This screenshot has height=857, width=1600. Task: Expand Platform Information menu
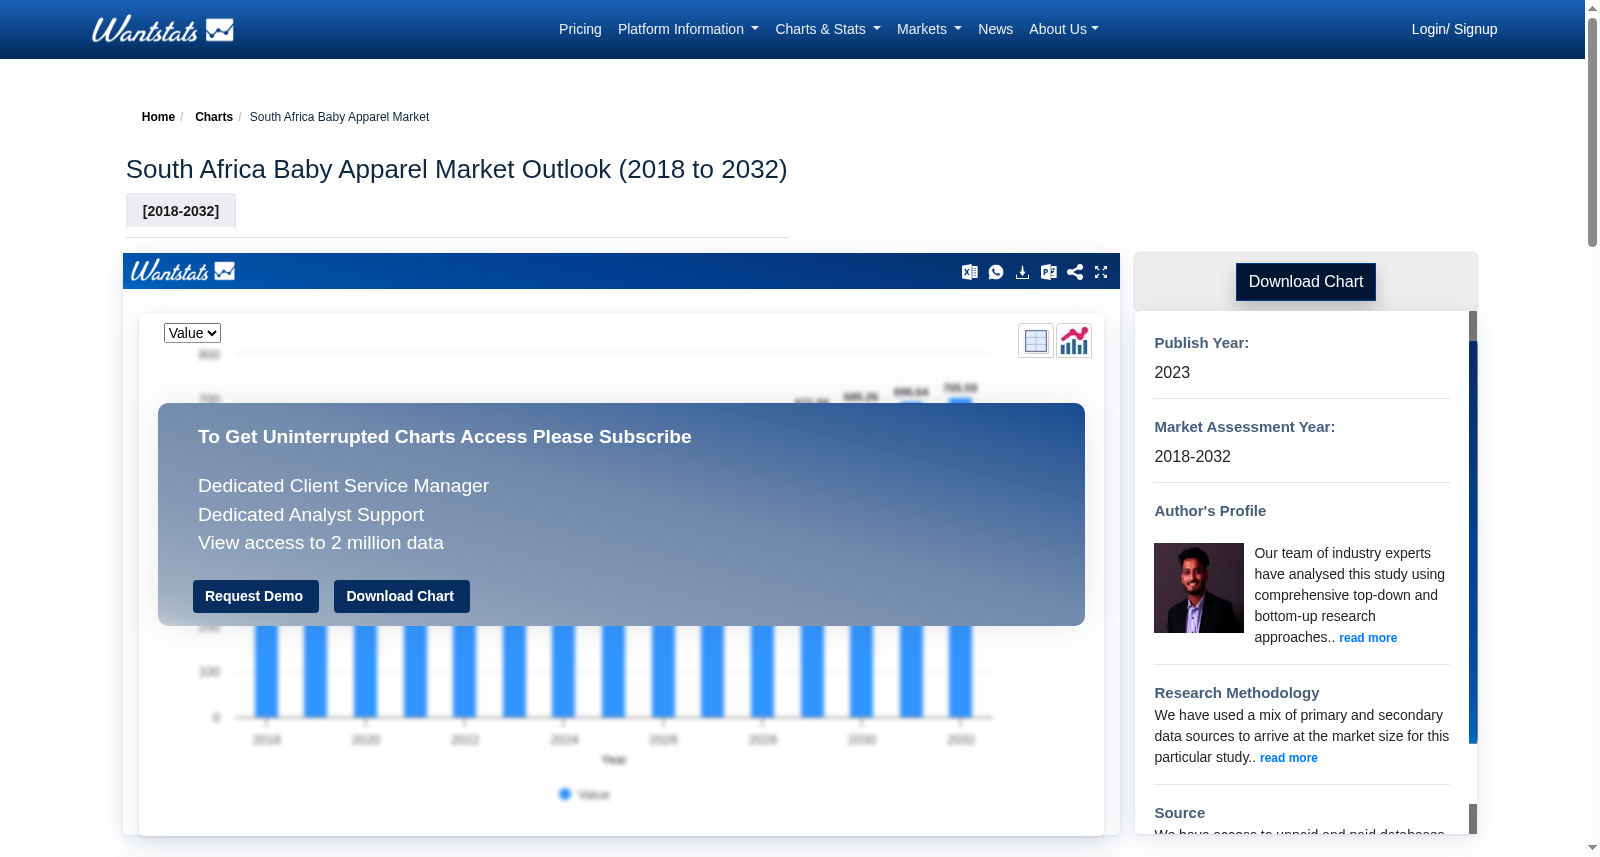pyautogui.click(x=688, y=29)
